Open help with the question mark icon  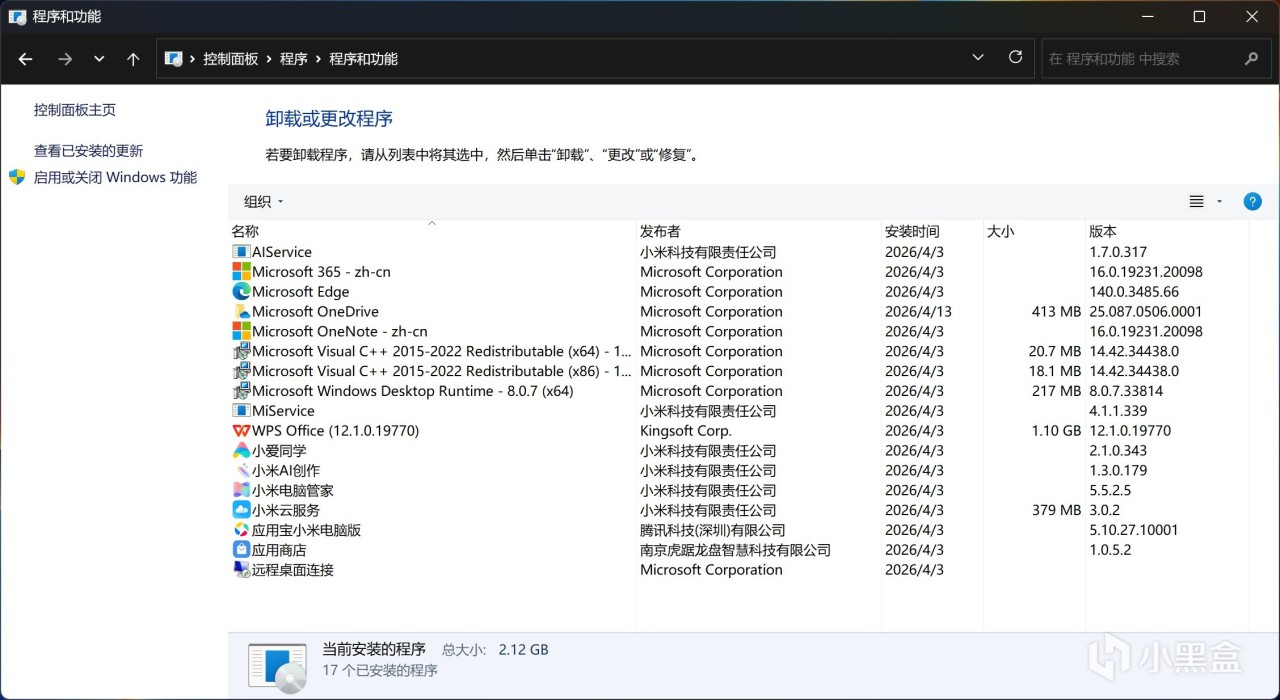[x=1252, y=201]
